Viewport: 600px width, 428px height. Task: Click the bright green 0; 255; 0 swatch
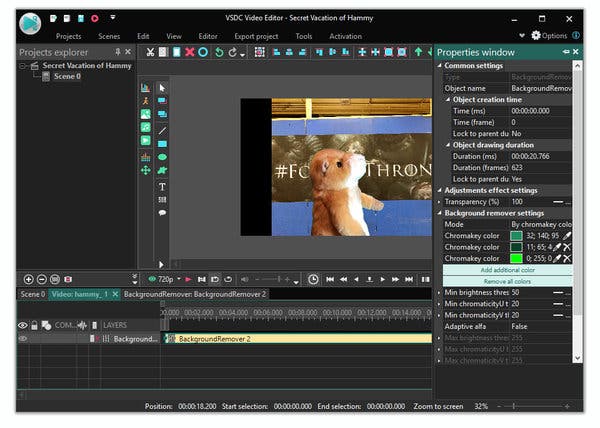[516, 259]
